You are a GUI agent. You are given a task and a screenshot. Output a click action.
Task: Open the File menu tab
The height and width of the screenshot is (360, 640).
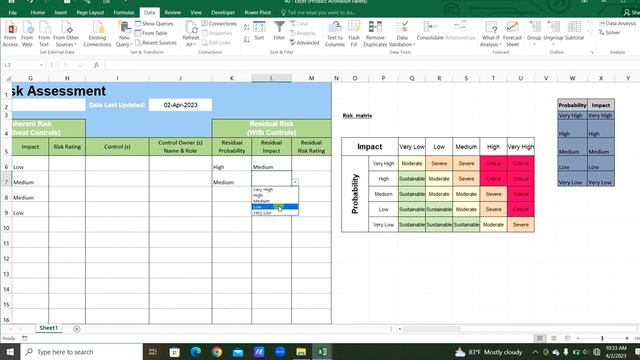tap(13, 13)
